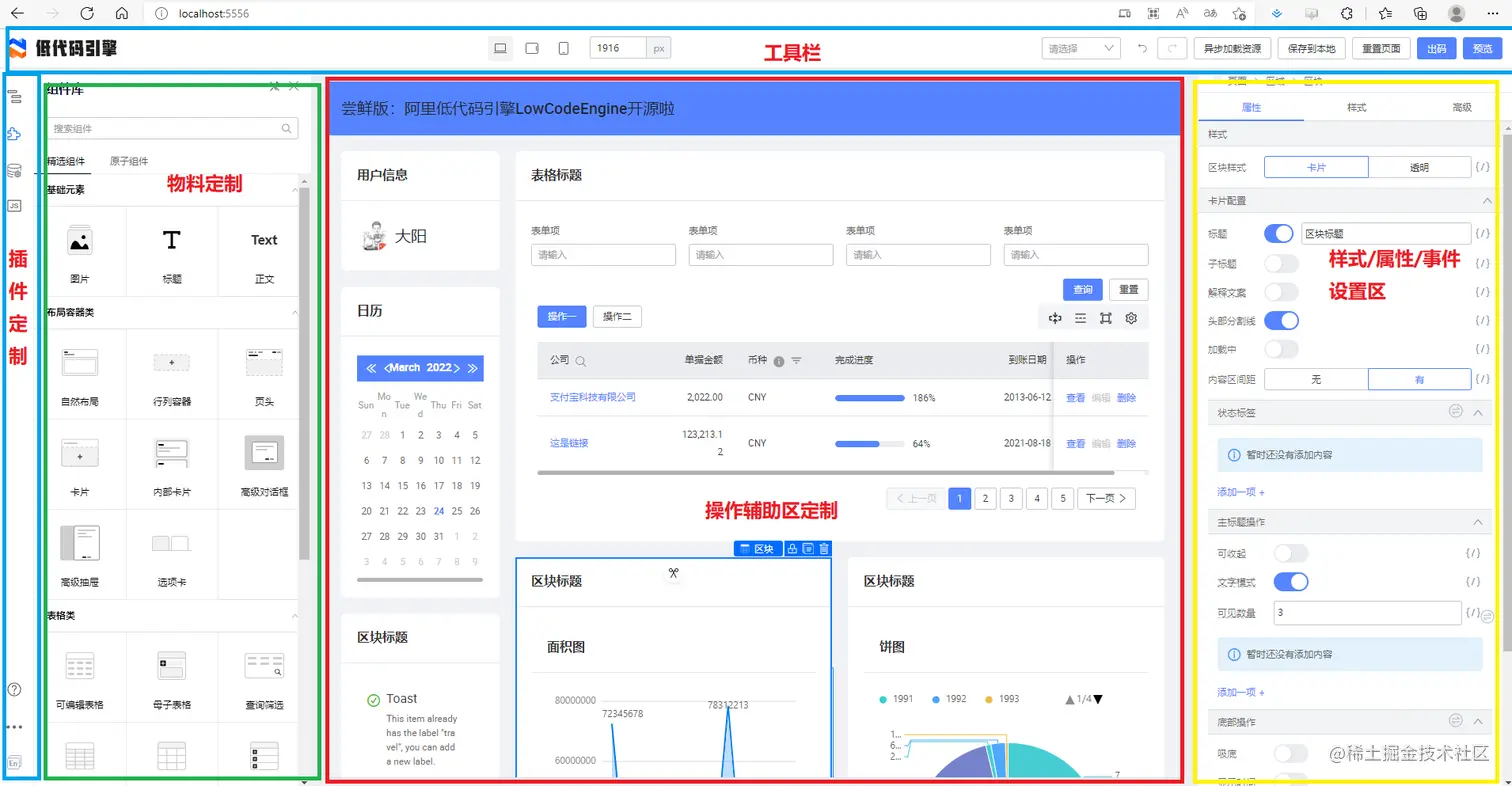Click the 搜索组件 search input
The width and height of the screenshot is (1512, 786).
click(172, 128)
